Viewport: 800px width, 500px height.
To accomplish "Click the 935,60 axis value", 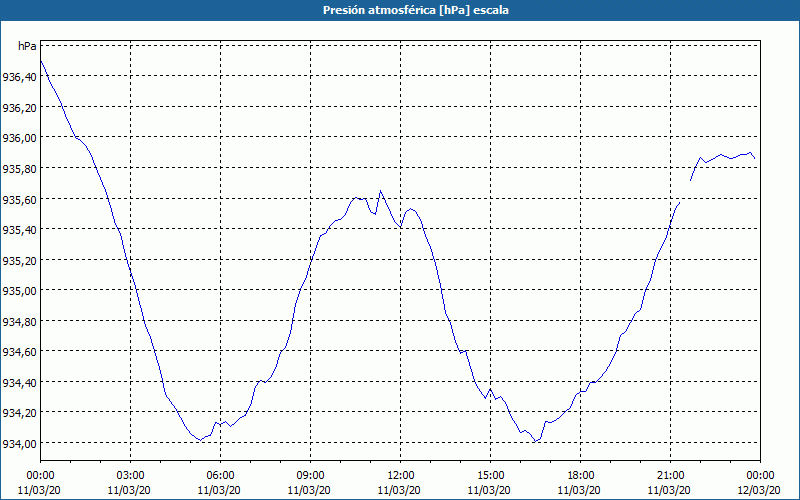I will pyautogui.click(x=19, y=199).
